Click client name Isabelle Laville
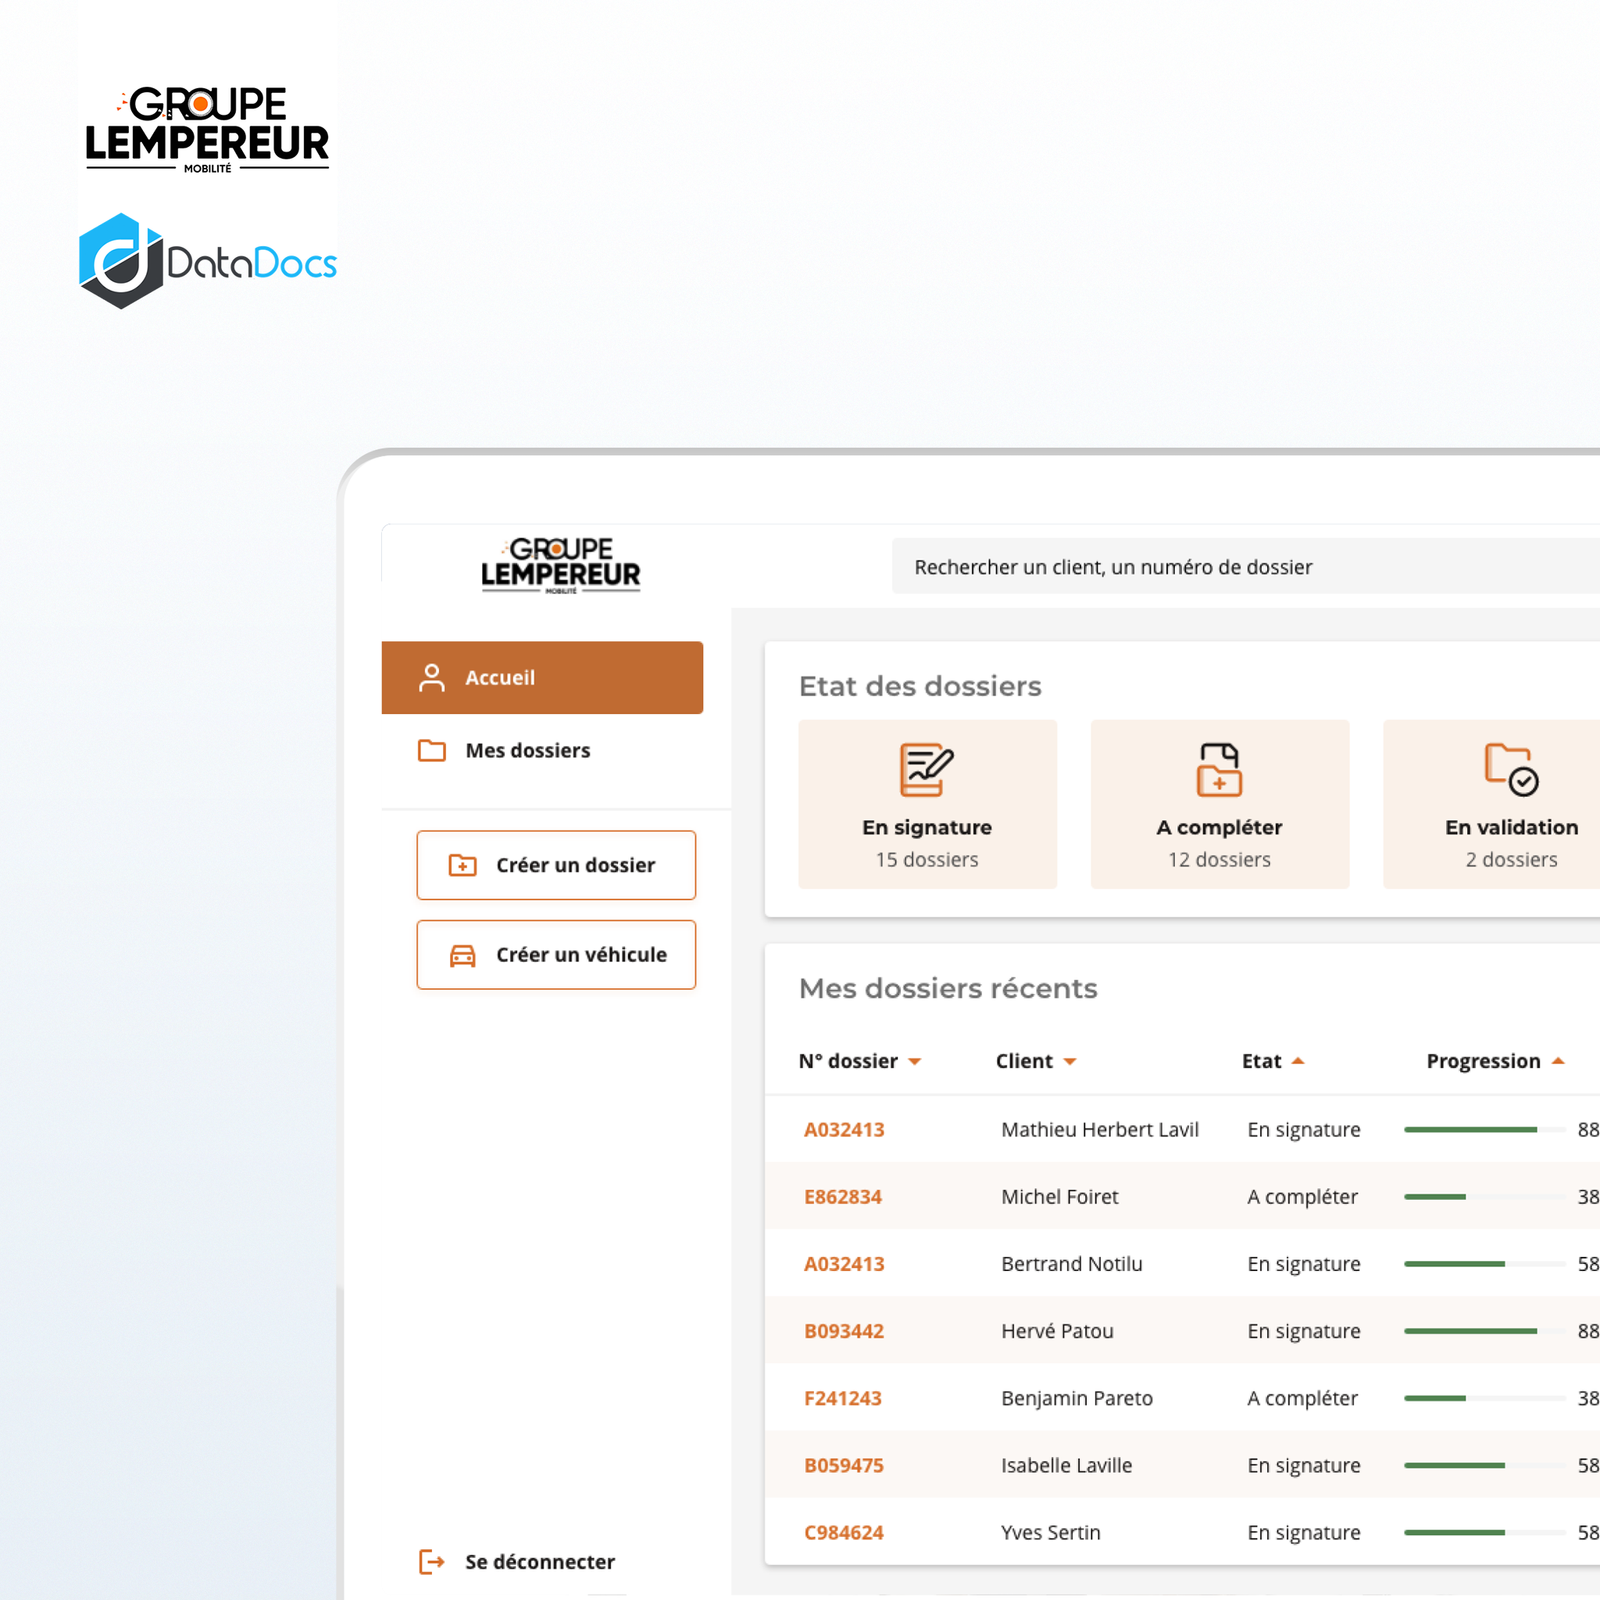The height and width of the screenshot is (1600, 1600). 1067,1465
